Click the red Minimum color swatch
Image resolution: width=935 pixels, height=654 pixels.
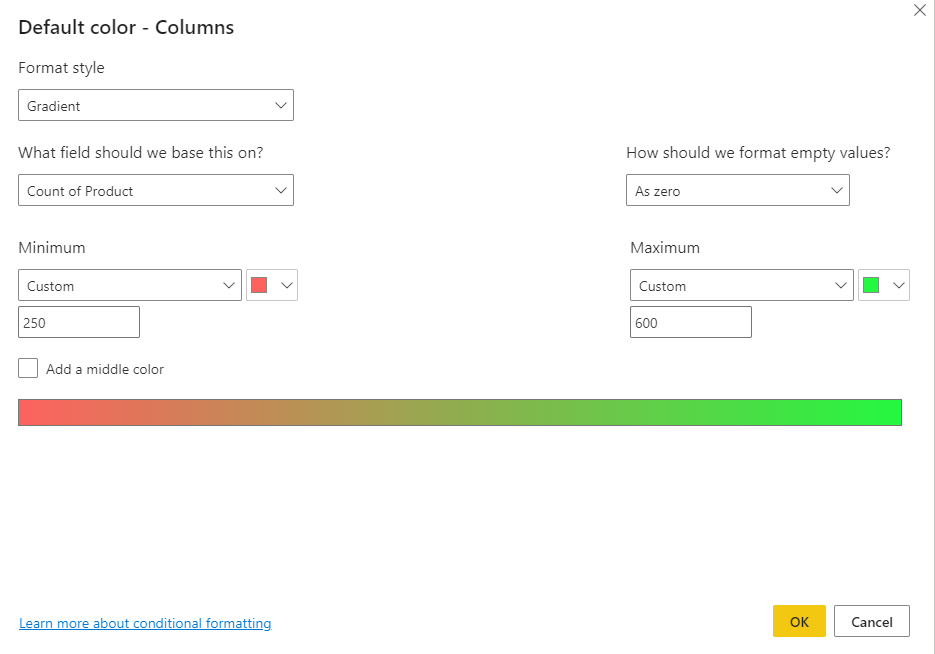pyautogui.click(x=260, y=285)
